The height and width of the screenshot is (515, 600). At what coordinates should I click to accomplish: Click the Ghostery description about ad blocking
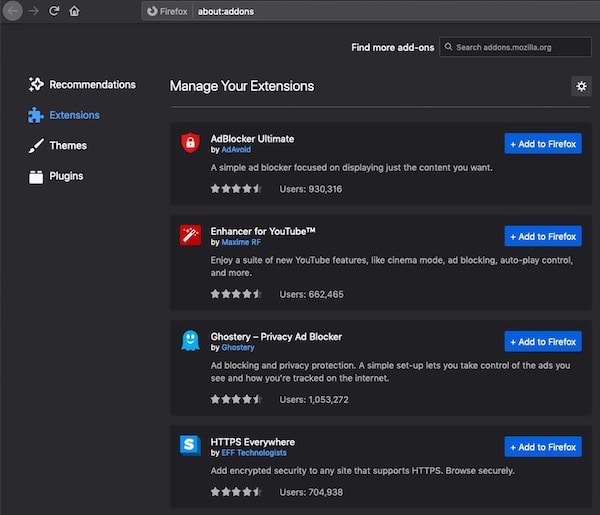390,372
